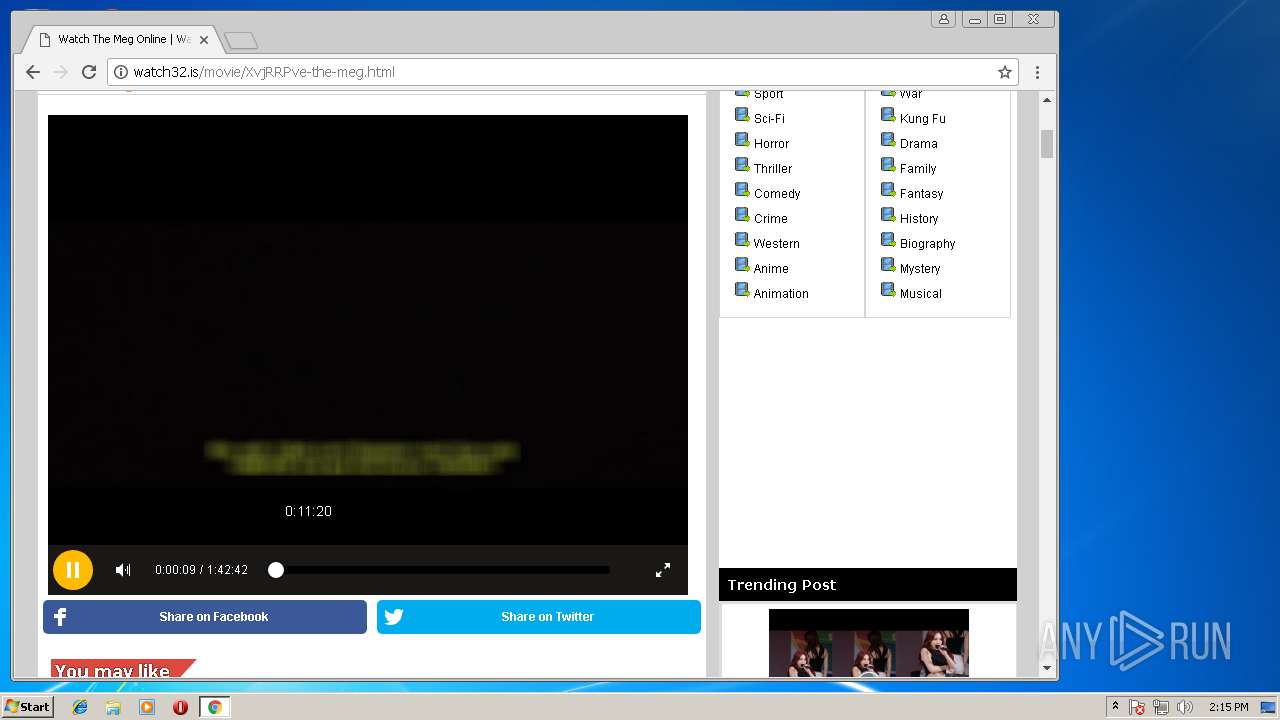Click the icon beside Biography

(888, 240)
